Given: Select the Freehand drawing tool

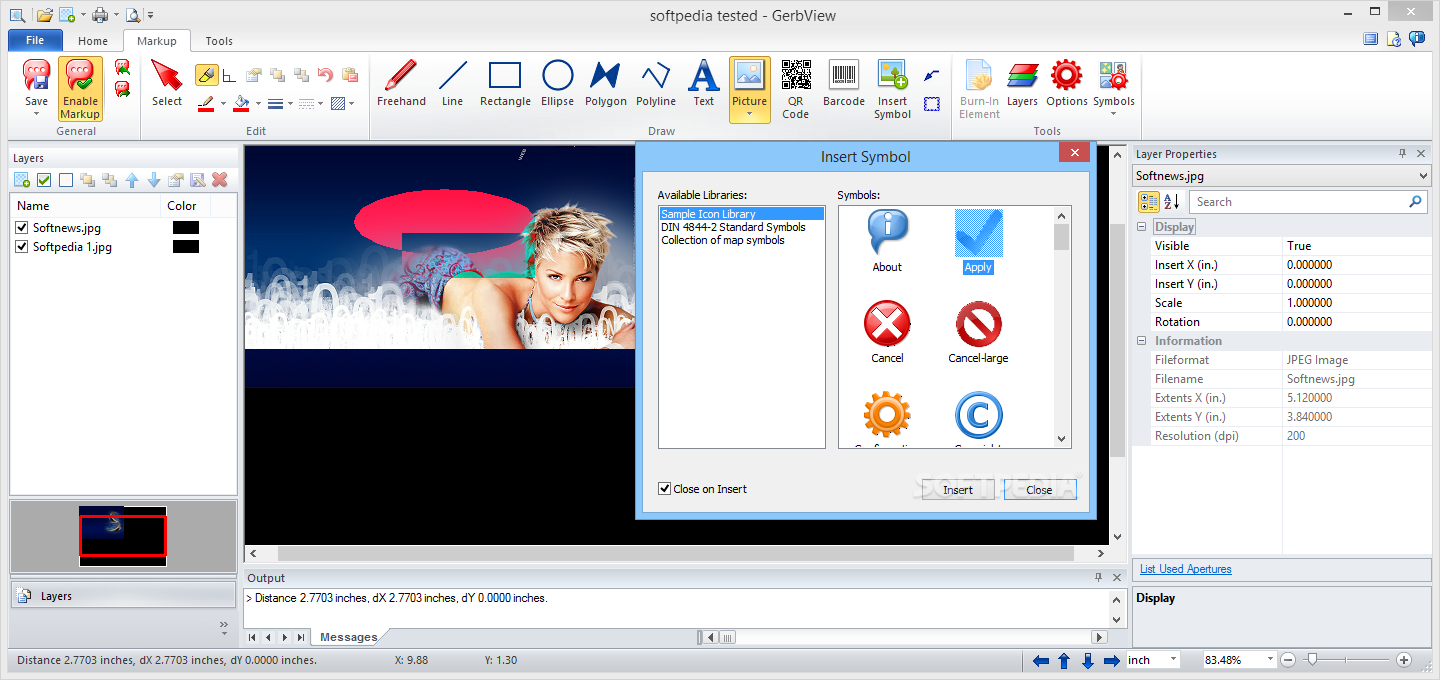Looking at the screenshot, I should [401, 84].
